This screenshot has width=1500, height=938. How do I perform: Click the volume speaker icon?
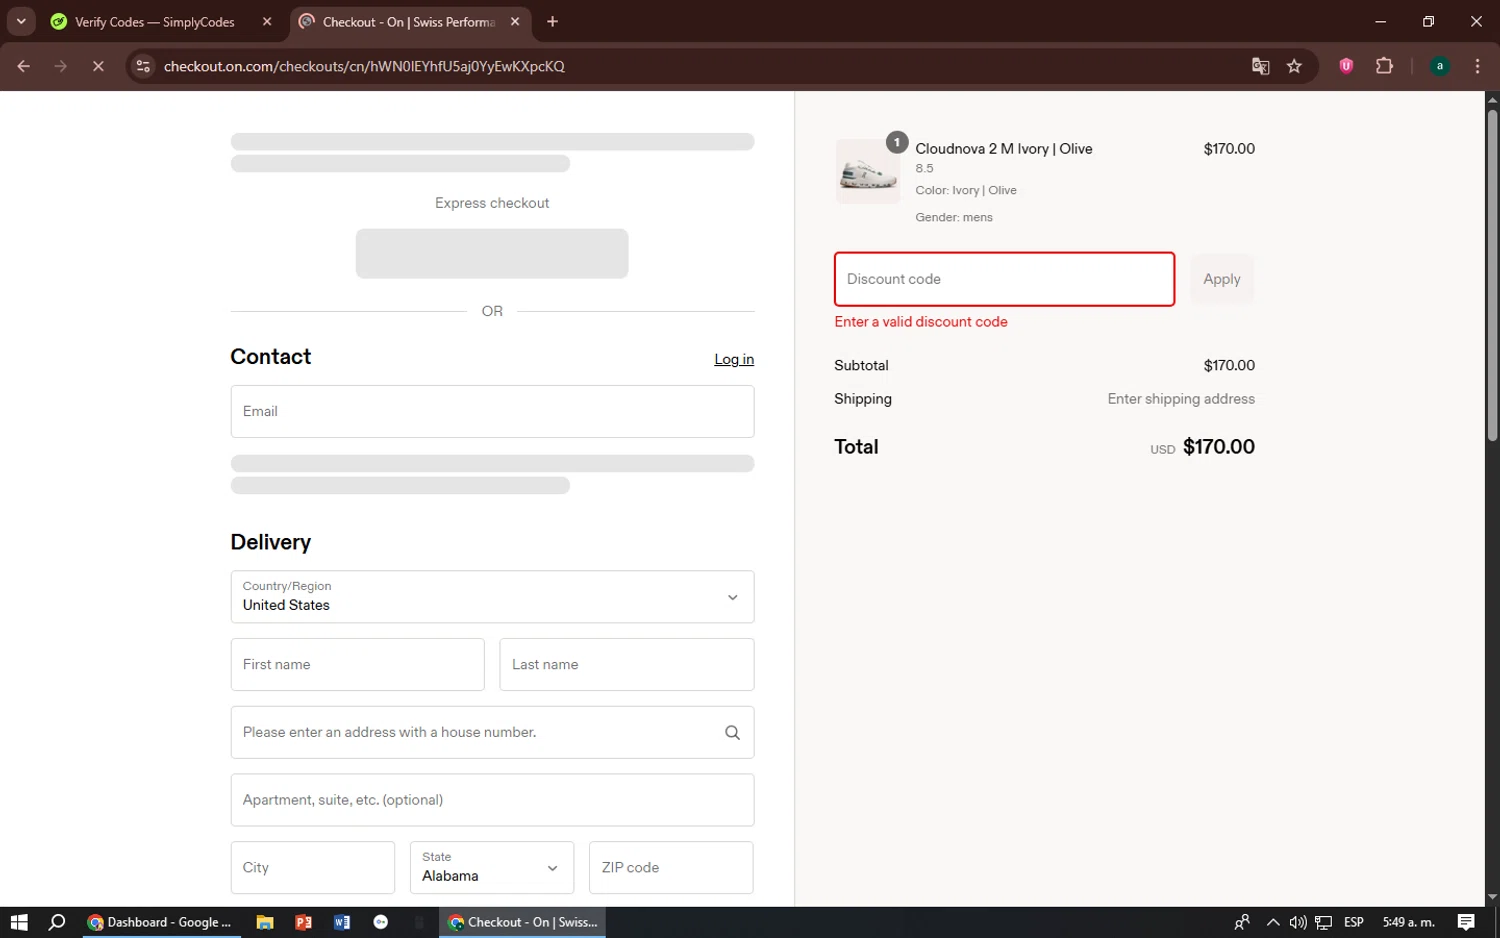pos(1298,922)
